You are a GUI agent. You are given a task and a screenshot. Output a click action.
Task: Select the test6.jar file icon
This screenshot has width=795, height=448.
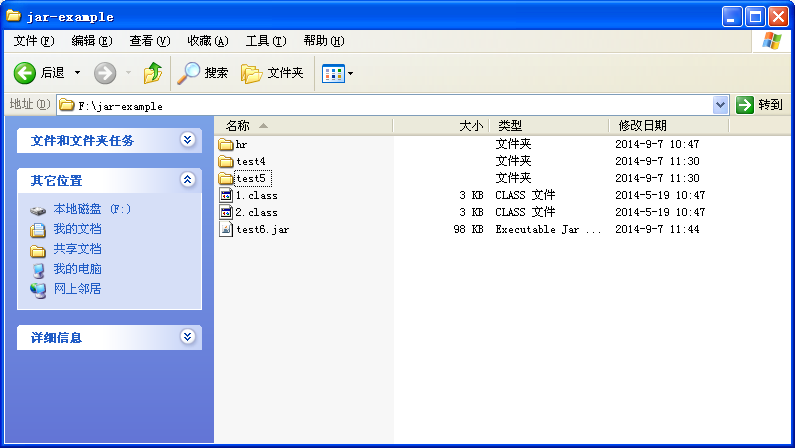click(x=226, y=229)
